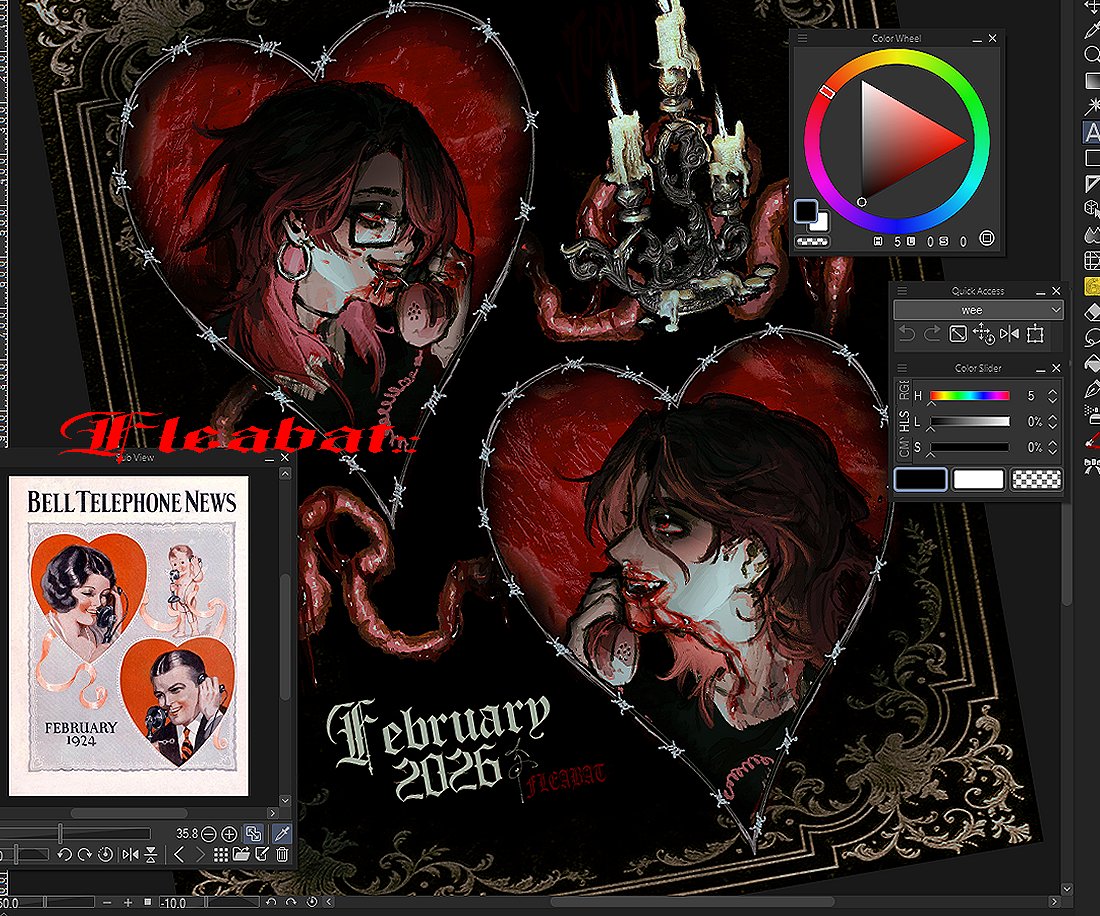The width and height of the screenshot is (1100, 916).
Task: Click Free transform icon in Quick Access panel
Action: pyautogui.click(x=1035, y=334)
